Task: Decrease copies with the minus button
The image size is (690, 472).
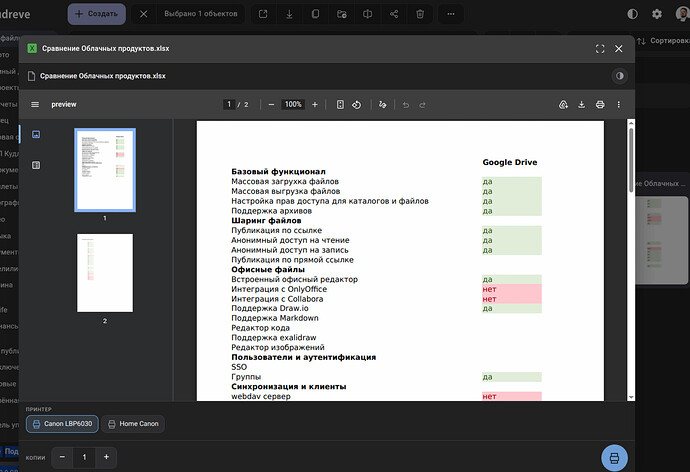Action: tap(62, 457)
